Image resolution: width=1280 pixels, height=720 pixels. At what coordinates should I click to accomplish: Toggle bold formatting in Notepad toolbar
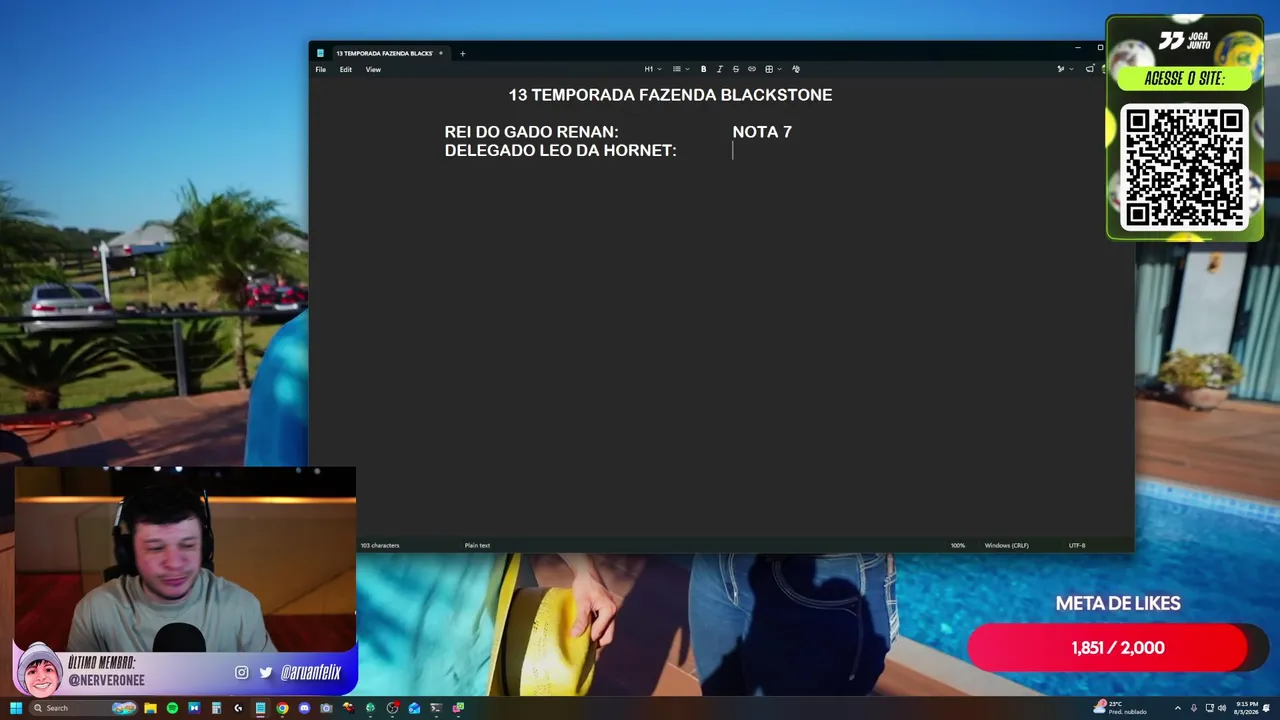703,69
